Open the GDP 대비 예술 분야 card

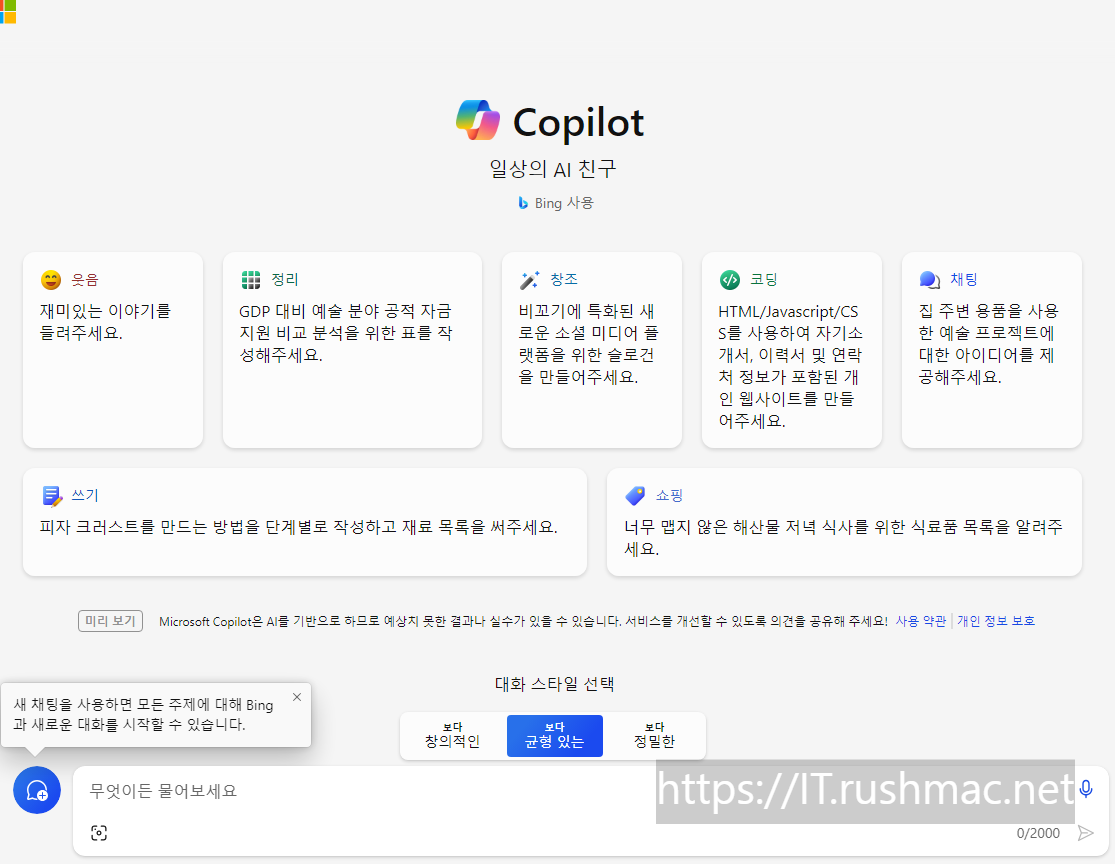[x=352, y=350]
